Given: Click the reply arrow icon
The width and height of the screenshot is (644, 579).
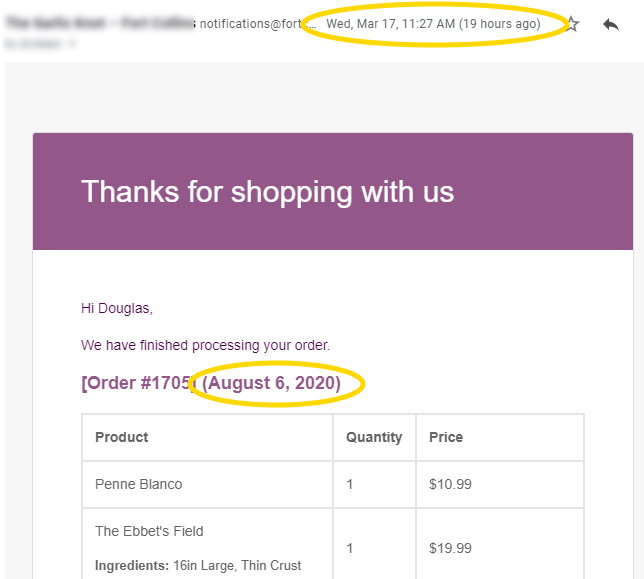Looking at the screenshot, I should coord(611,24).
